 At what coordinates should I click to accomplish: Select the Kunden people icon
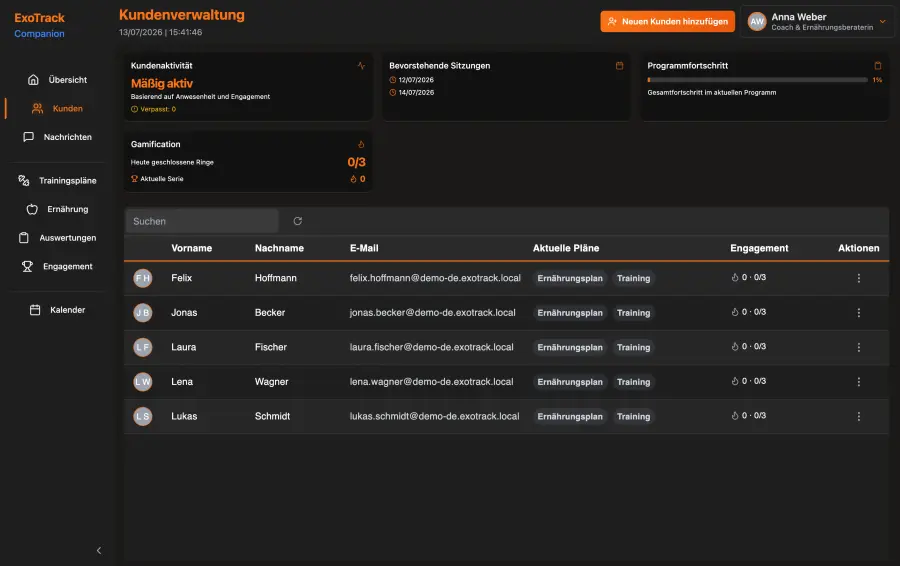tap(37, 108)
